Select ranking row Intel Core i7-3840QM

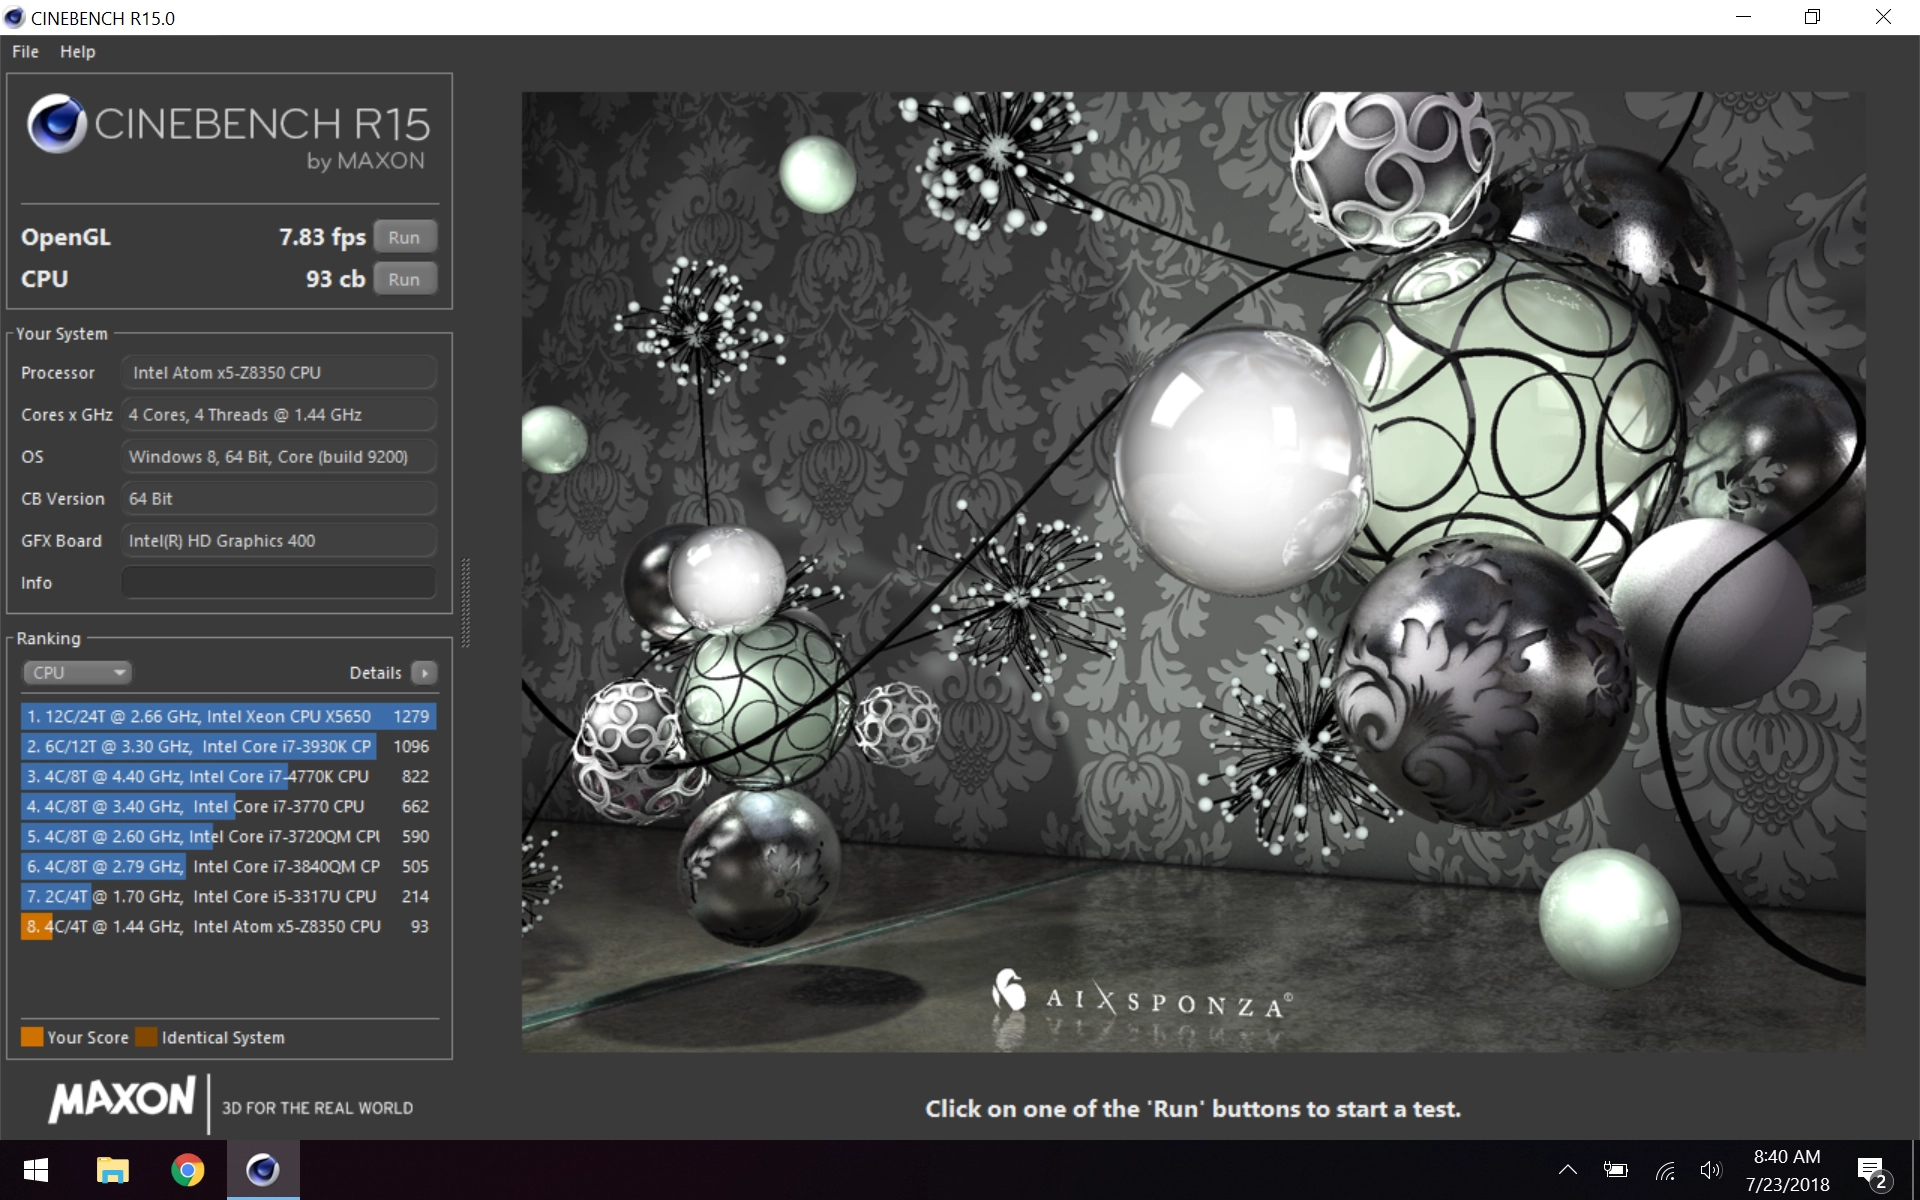click(x=229, y=866)
